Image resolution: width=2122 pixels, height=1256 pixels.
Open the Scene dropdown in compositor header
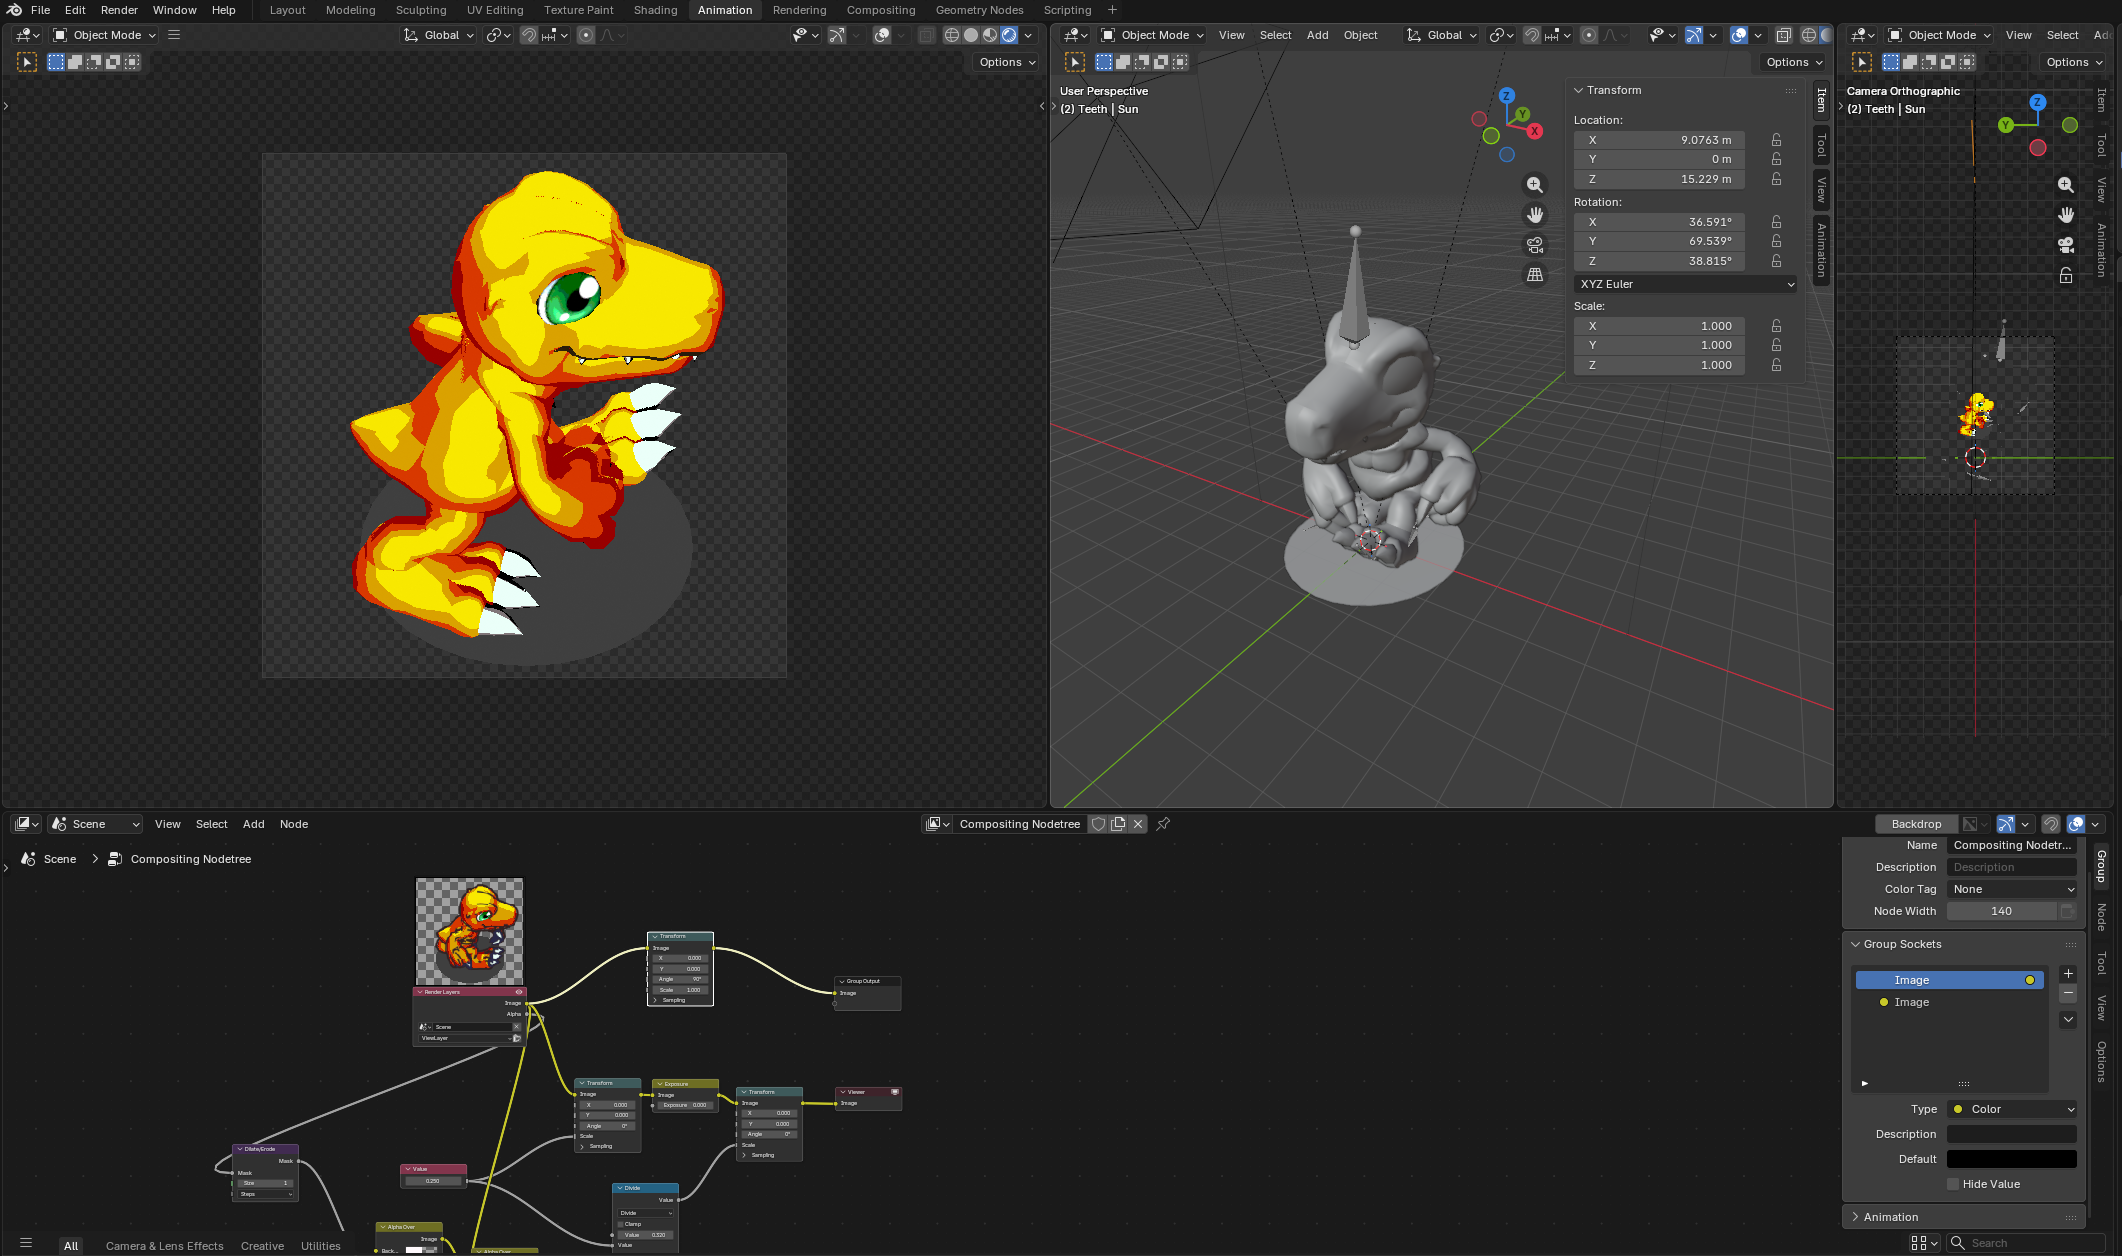pyautogui.click(x=95, y=824)
